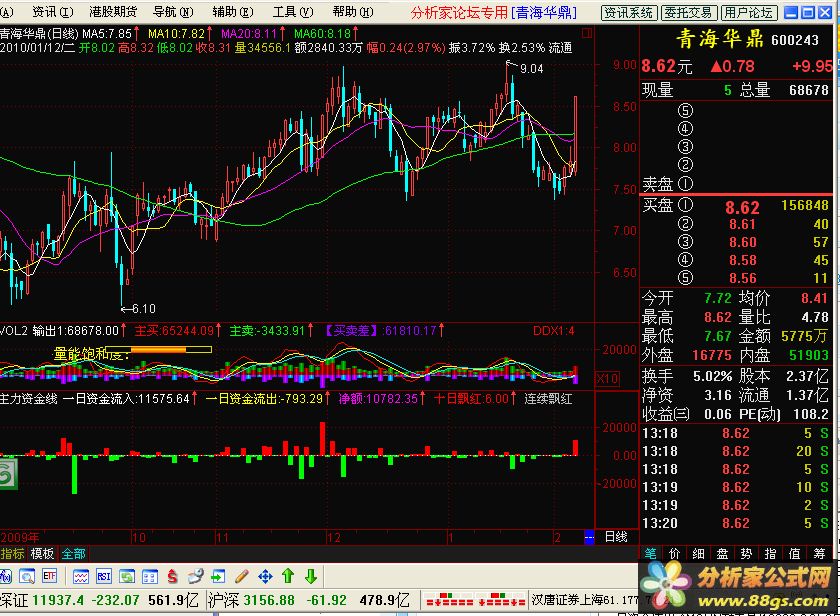Select the pencil drawing tool

(x=242, y=576)
